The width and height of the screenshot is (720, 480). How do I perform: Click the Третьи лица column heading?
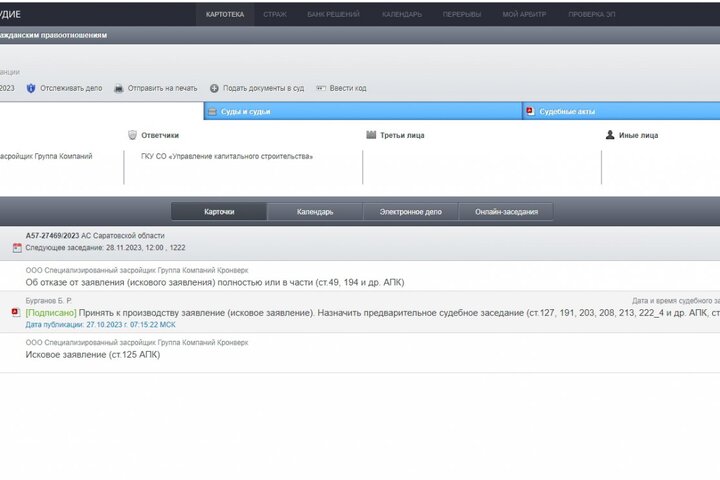(402, 136)
